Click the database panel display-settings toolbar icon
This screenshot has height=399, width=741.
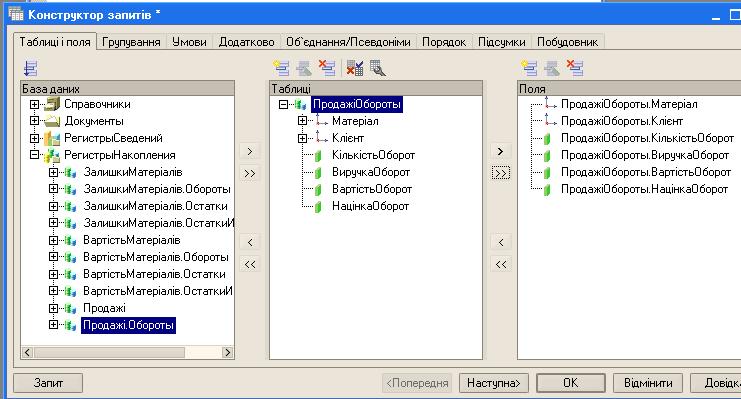(x=31, y=68)
